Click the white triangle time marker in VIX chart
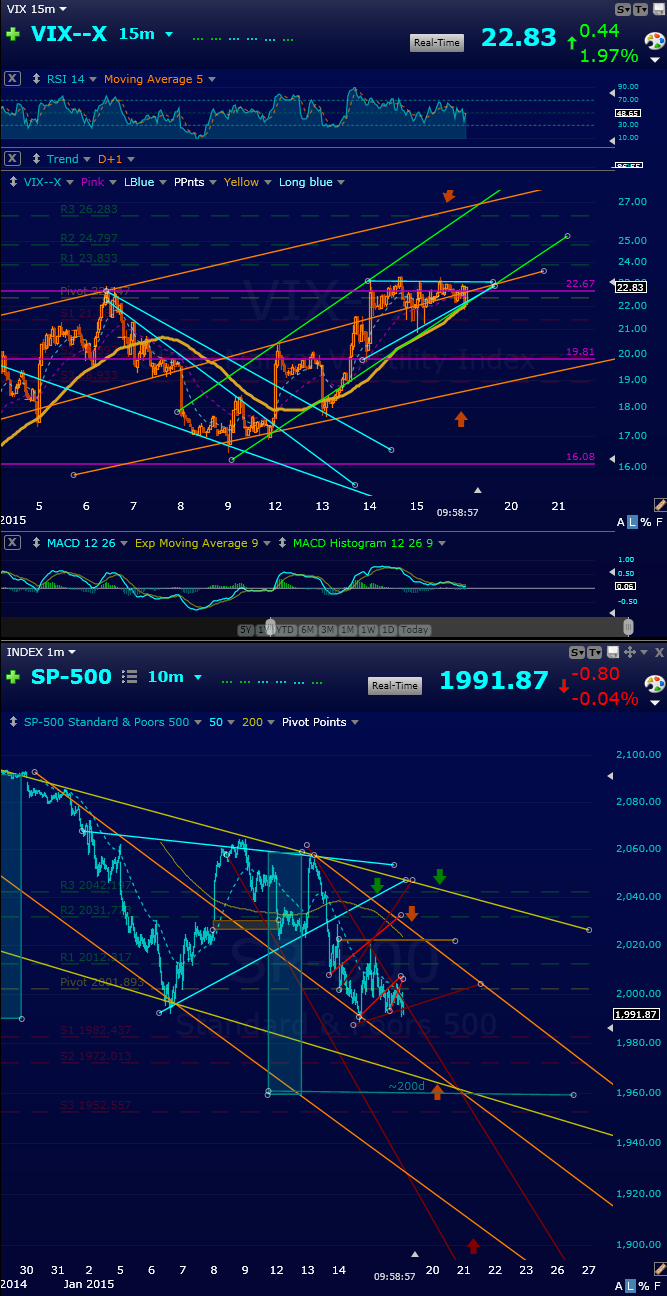Image resolution: width=667 pixels, height=1296 pixels. (478, 490)
